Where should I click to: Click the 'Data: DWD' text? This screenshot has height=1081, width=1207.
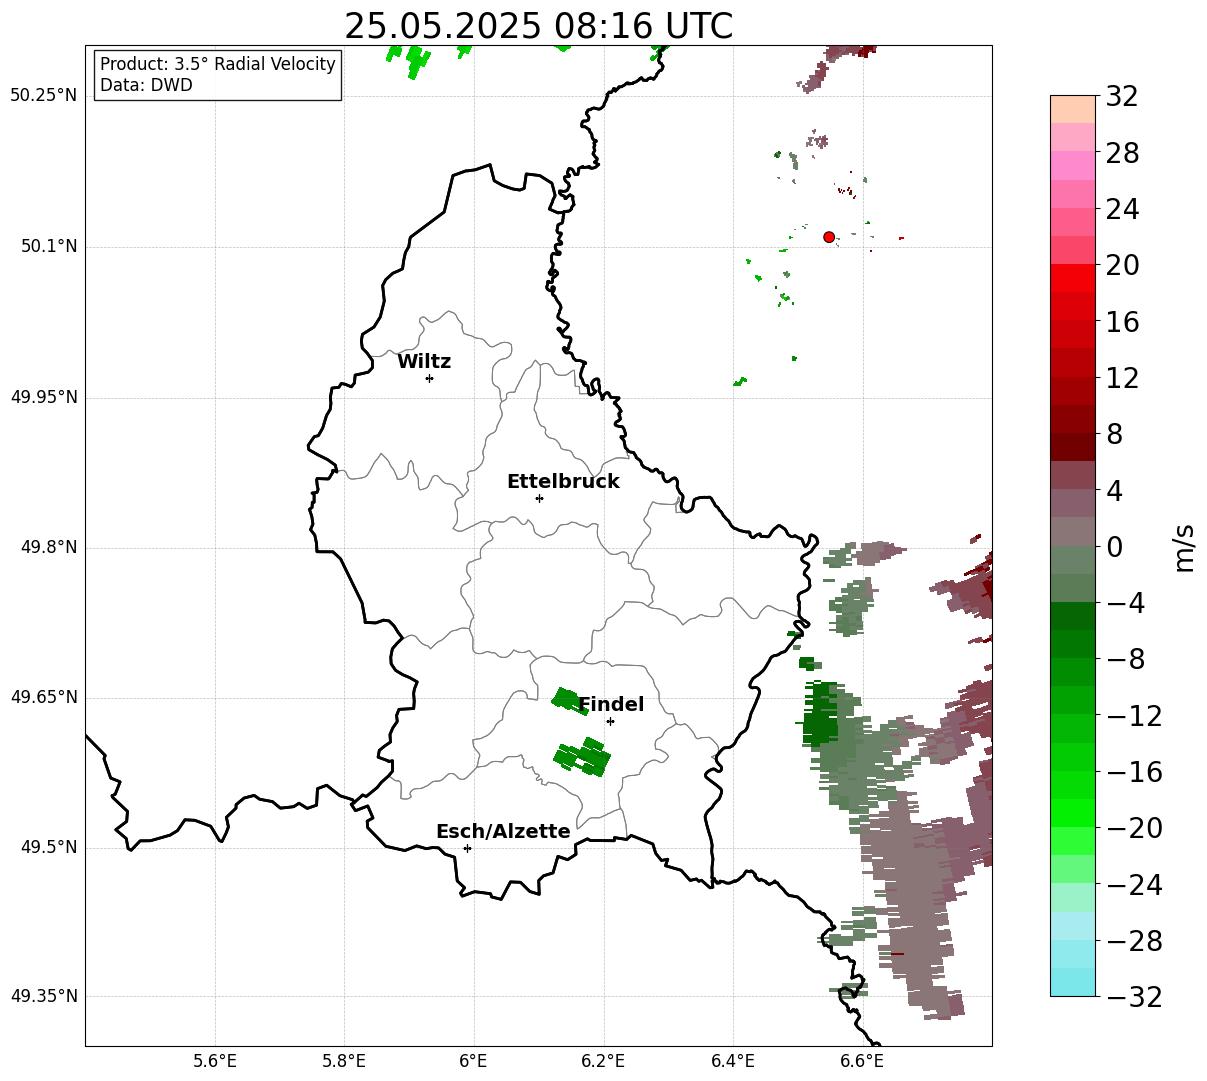click(146, 85)
